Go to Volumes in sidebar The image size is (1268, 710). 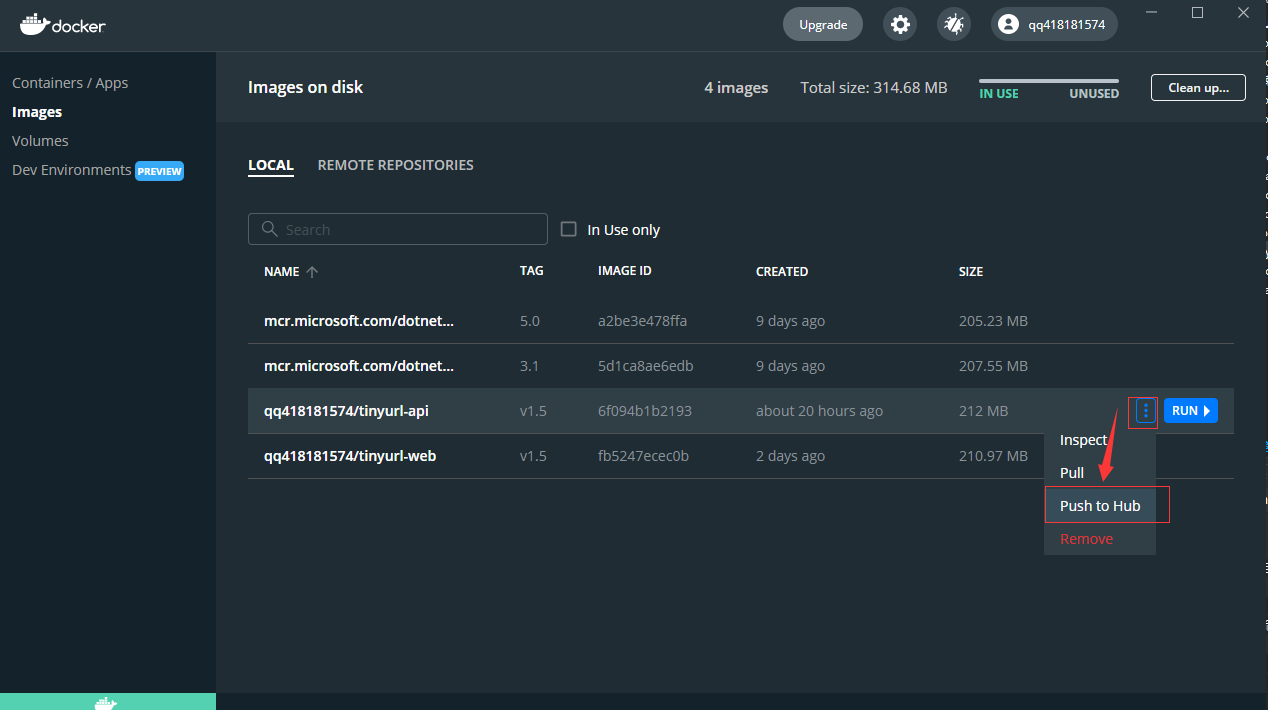tap(40, 141)
